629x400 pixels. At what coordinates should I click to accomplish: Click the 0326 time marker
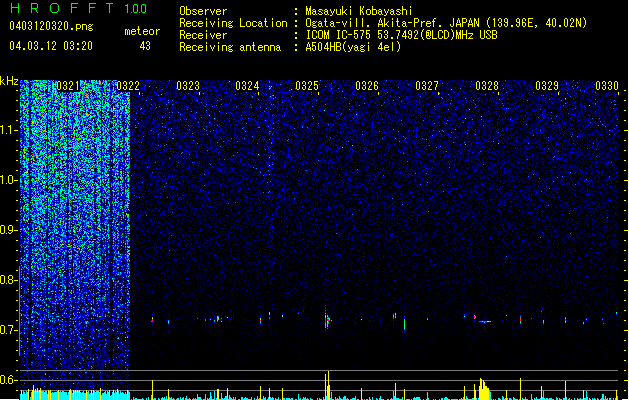(367, 86)
